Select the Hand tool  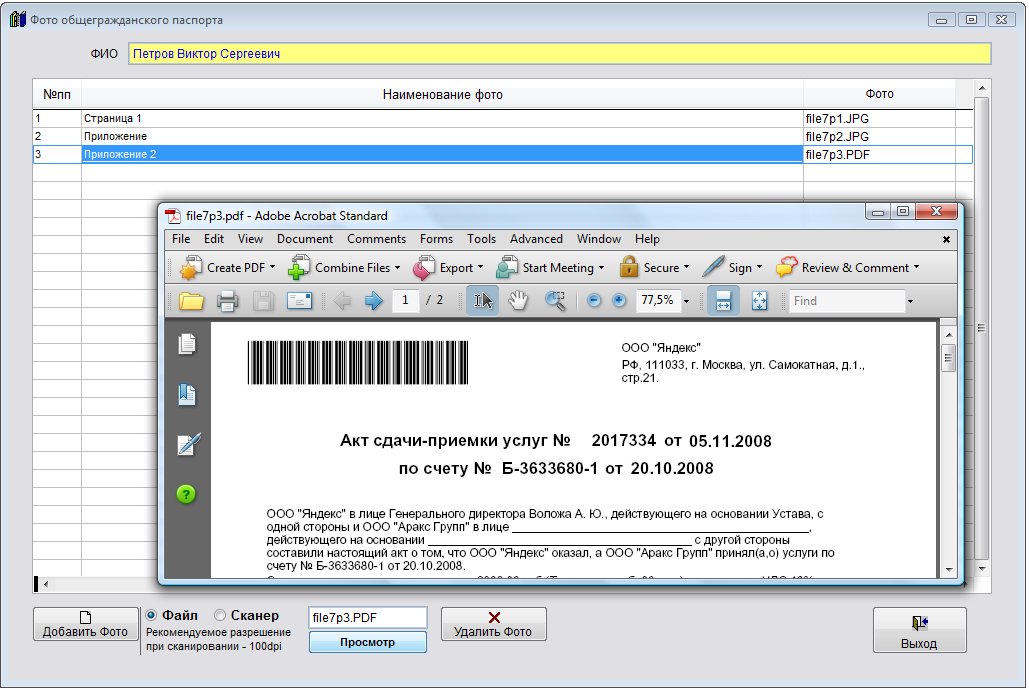[518, 301]
